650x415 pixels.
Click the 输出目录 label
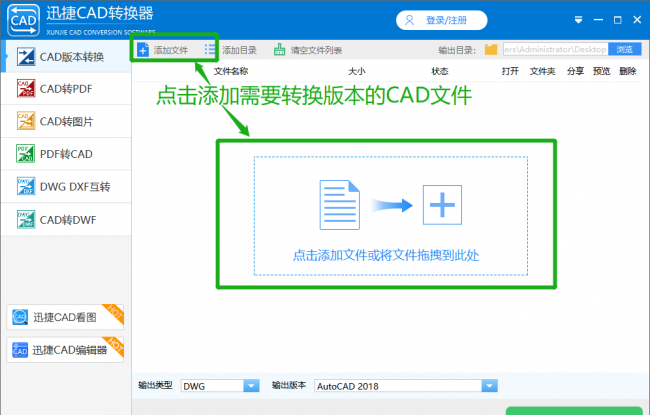(x=457, y=50)
